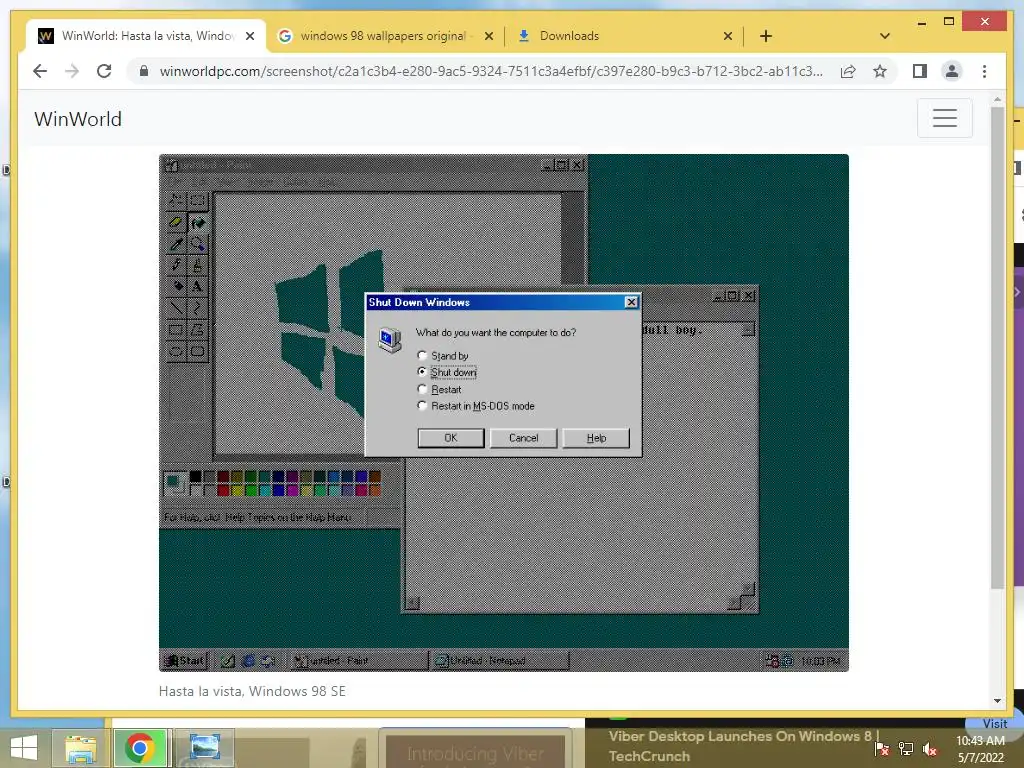Image resolution: width=1024 pixels, height=768 pixels.
Task: Click the Untitled - Notepad taskbar button
Action: coord(500,661)
